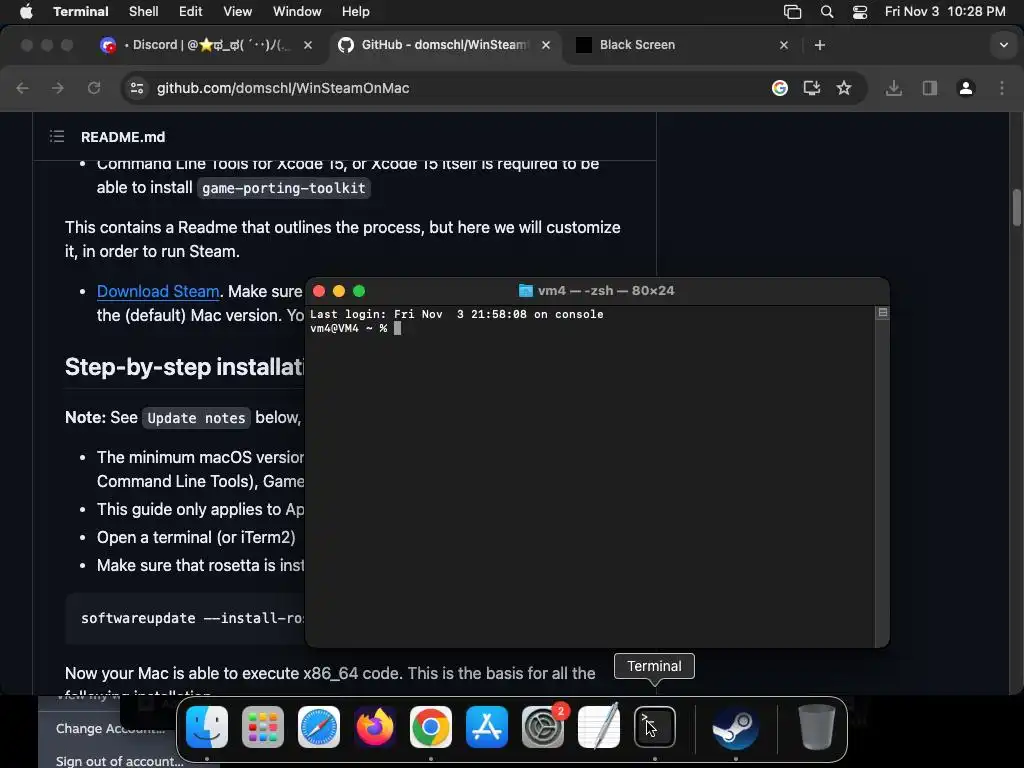The height and width of the screenshot is (768, 1024).
Task: Click the date and time in menu bar
Action: pos(945,11)
